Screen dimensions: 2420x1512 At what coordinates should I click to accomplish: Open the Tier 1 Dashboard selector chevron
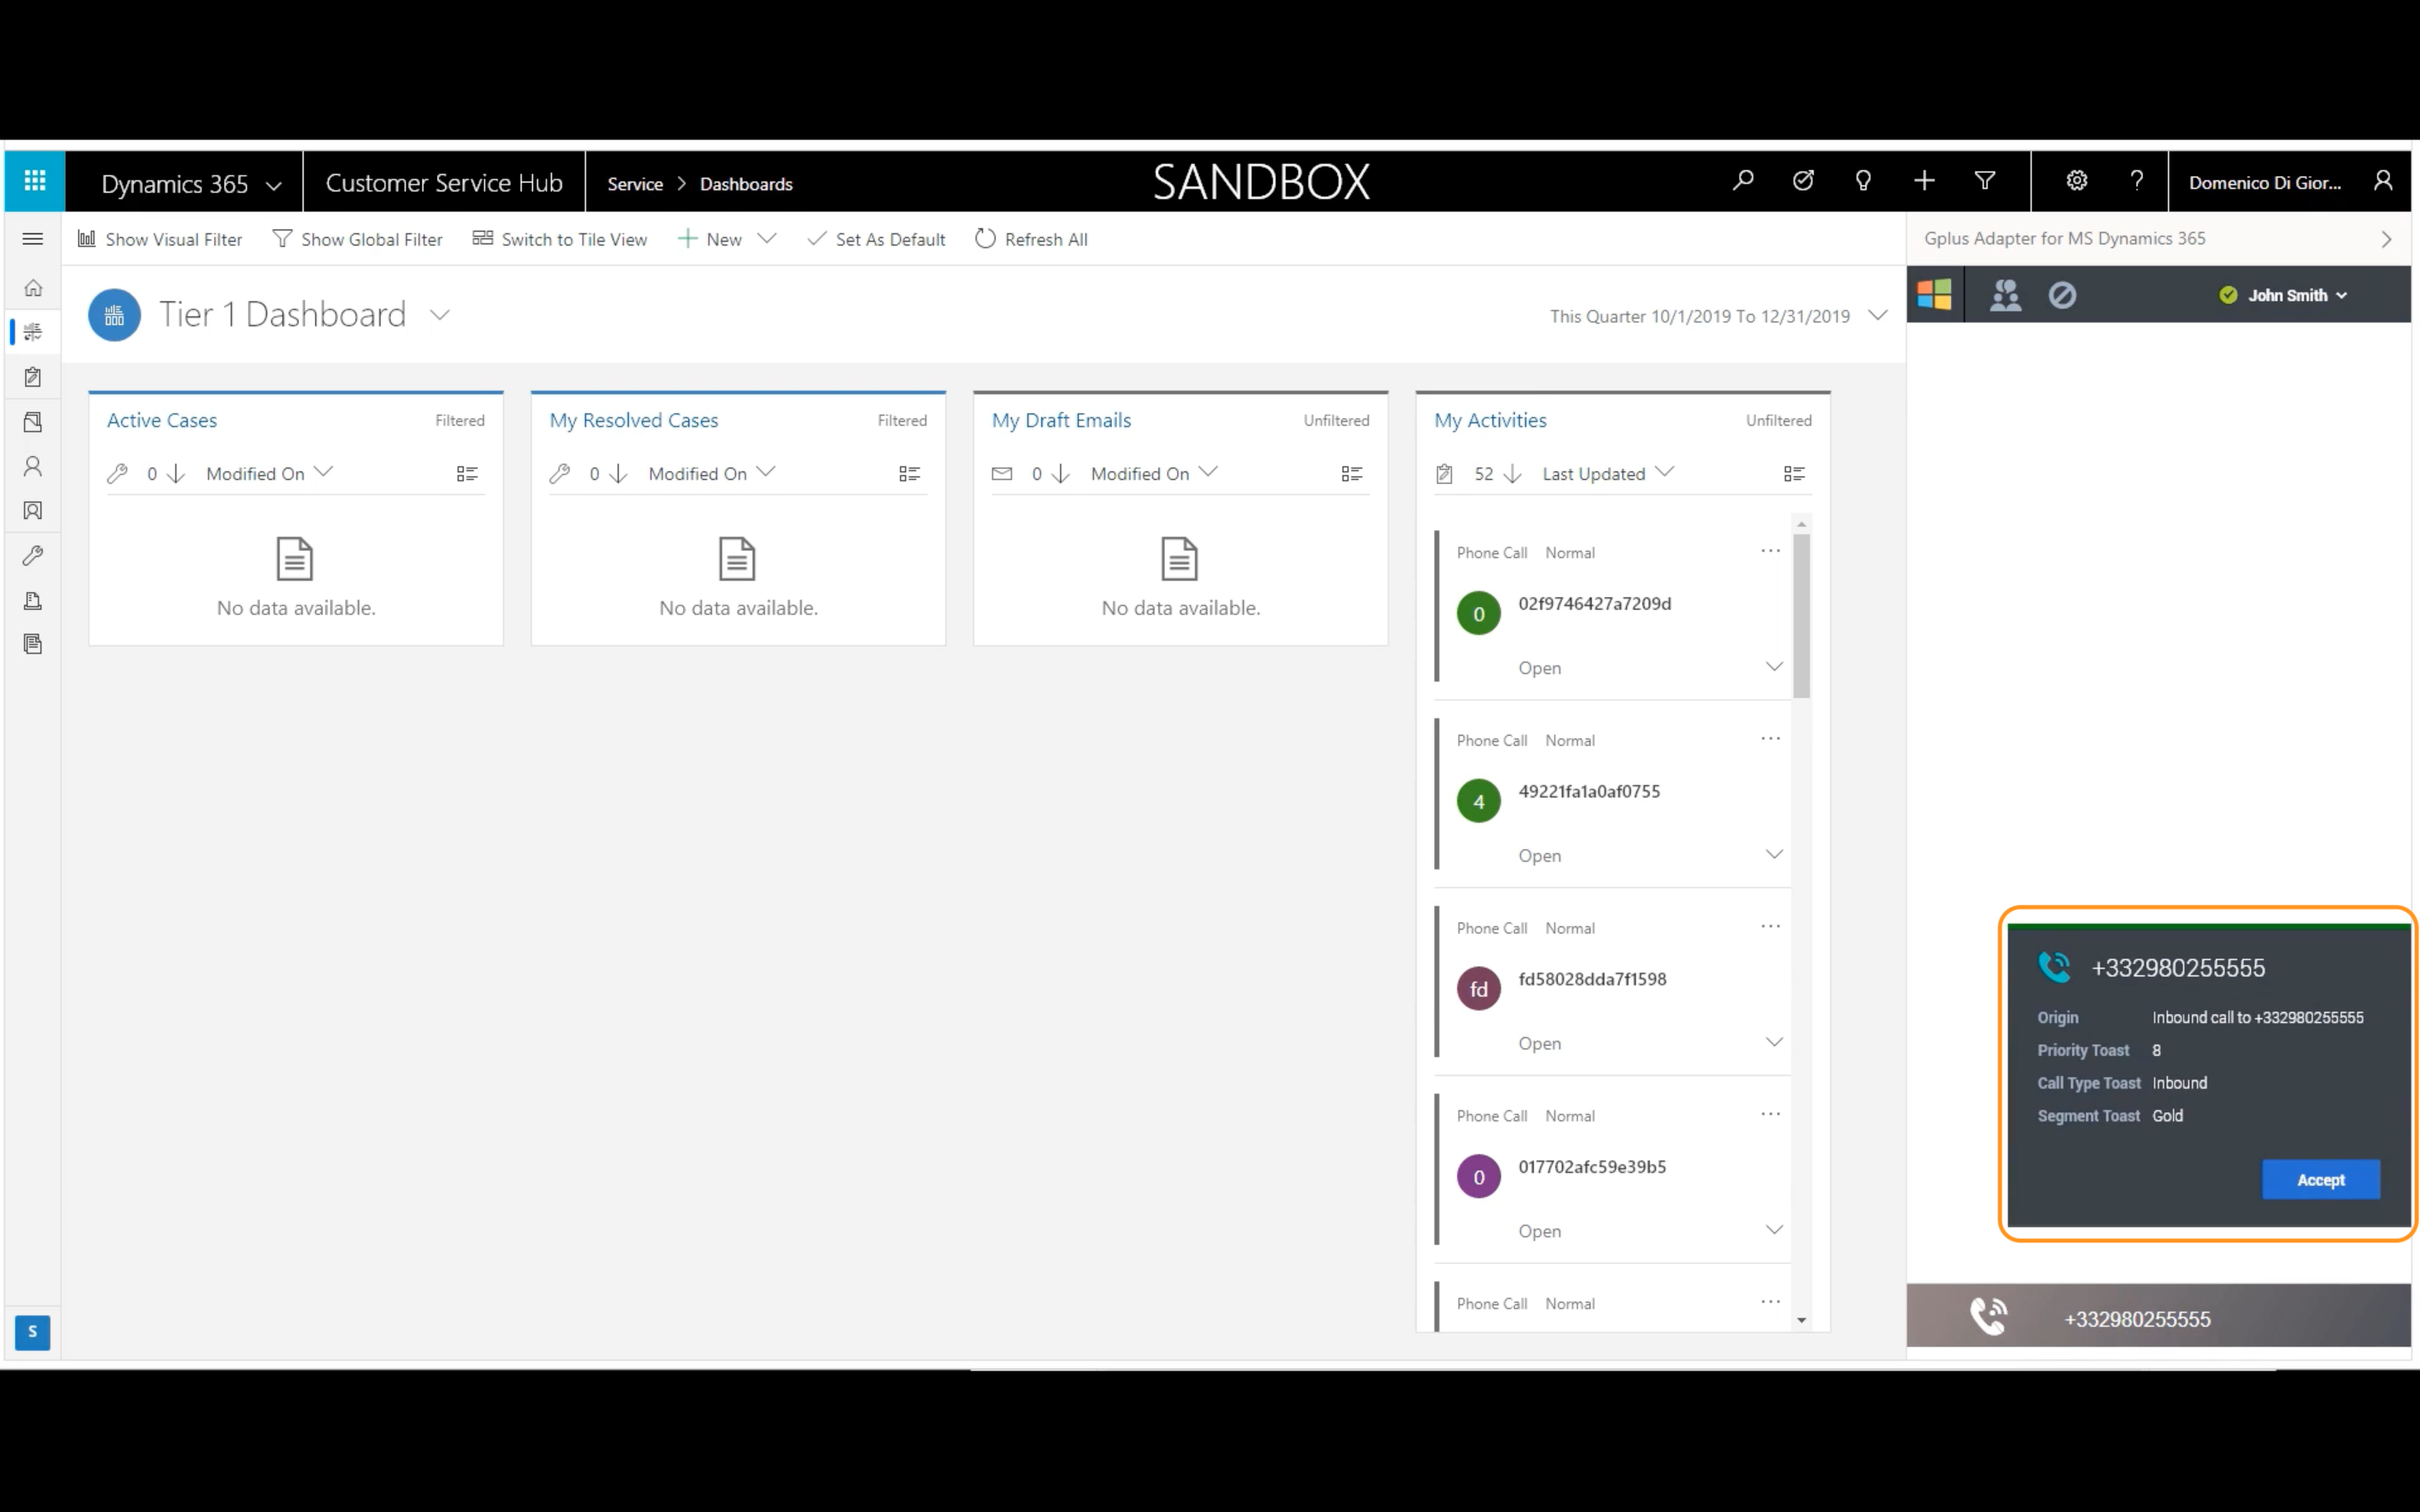coord(439,315)
